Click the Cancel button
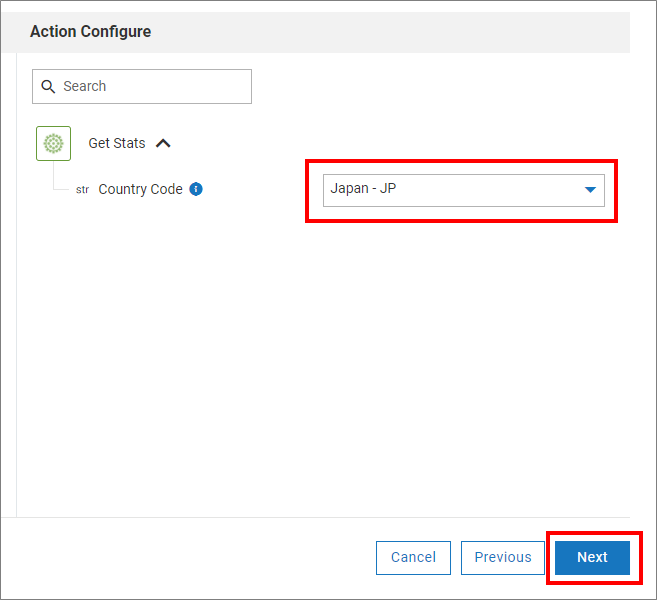 413,557
